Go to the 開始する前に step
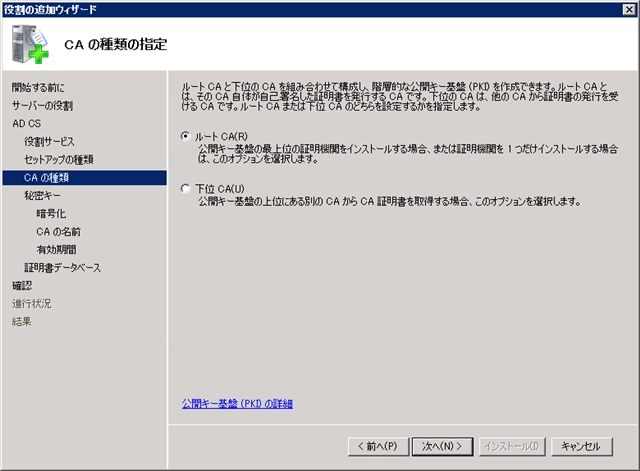The image size is (640, 471). click(38, 87)
